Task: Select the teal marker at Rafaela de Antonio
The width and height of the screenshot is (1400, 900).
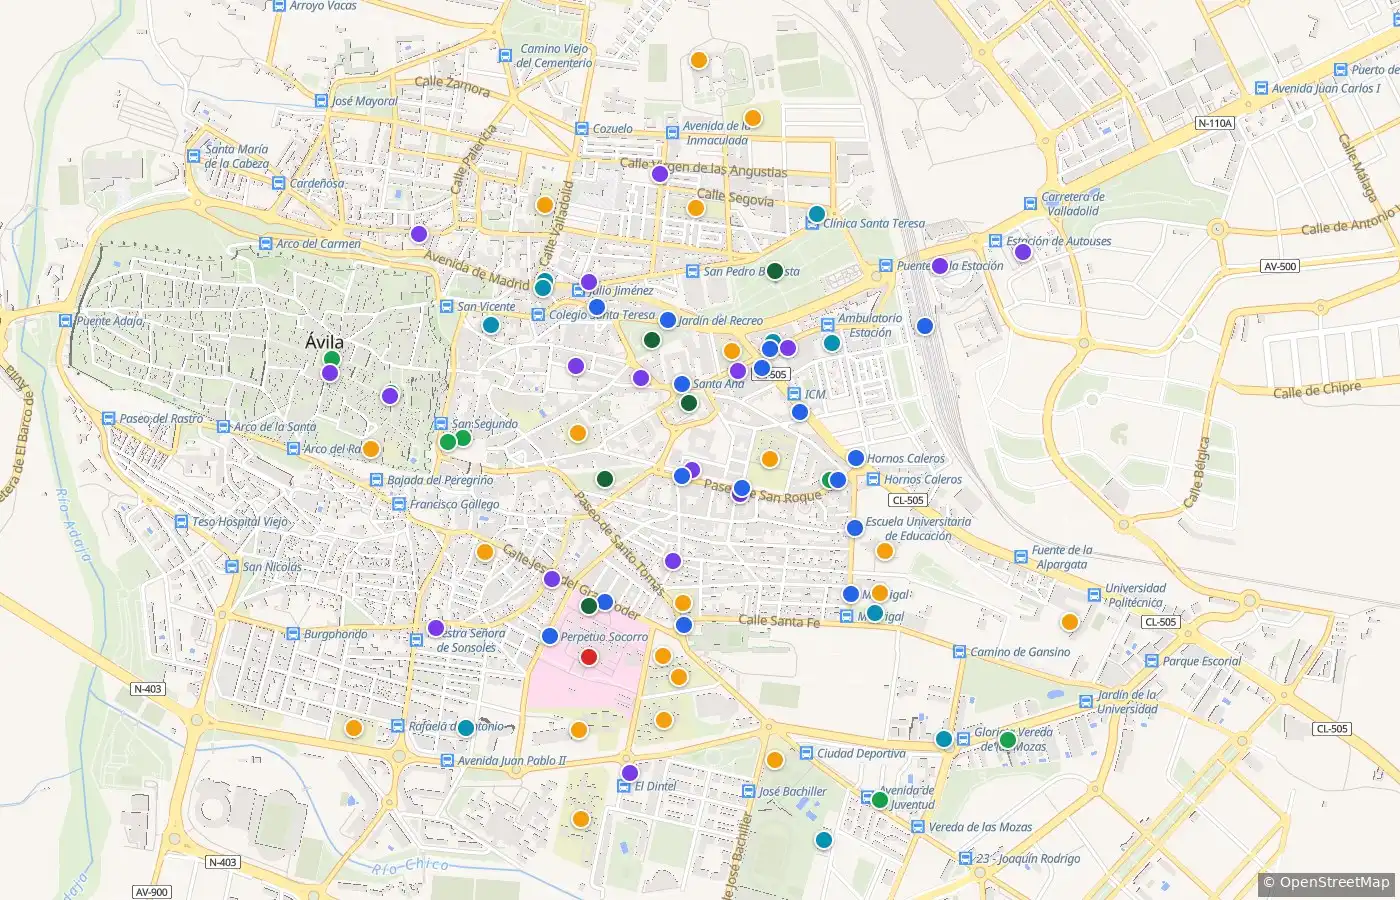Action: [x=465, y=728]
